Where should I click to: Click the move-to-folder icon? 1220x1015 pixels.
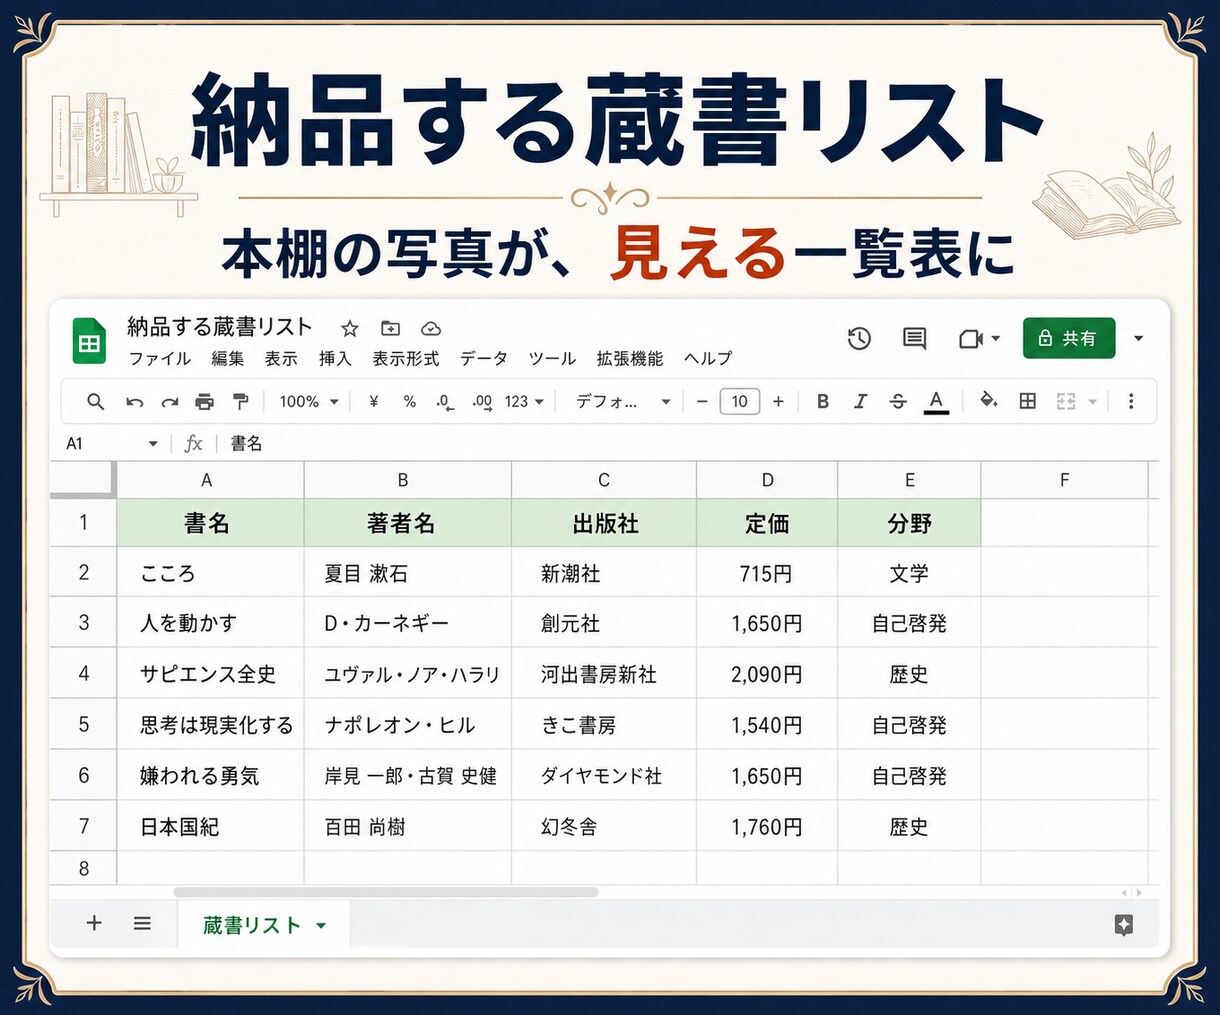[390, 328]
